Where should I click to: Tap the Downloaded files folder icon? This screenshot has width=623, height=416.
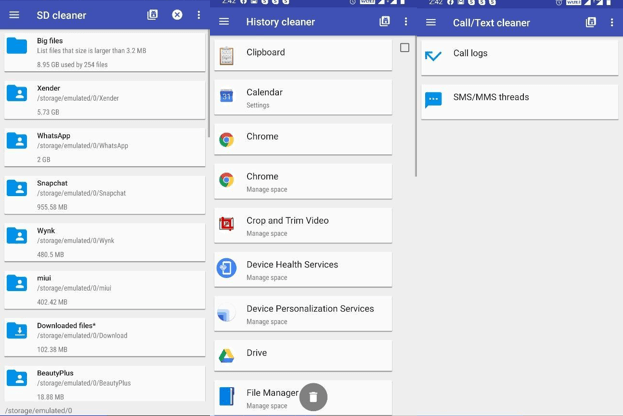(17, 331)
